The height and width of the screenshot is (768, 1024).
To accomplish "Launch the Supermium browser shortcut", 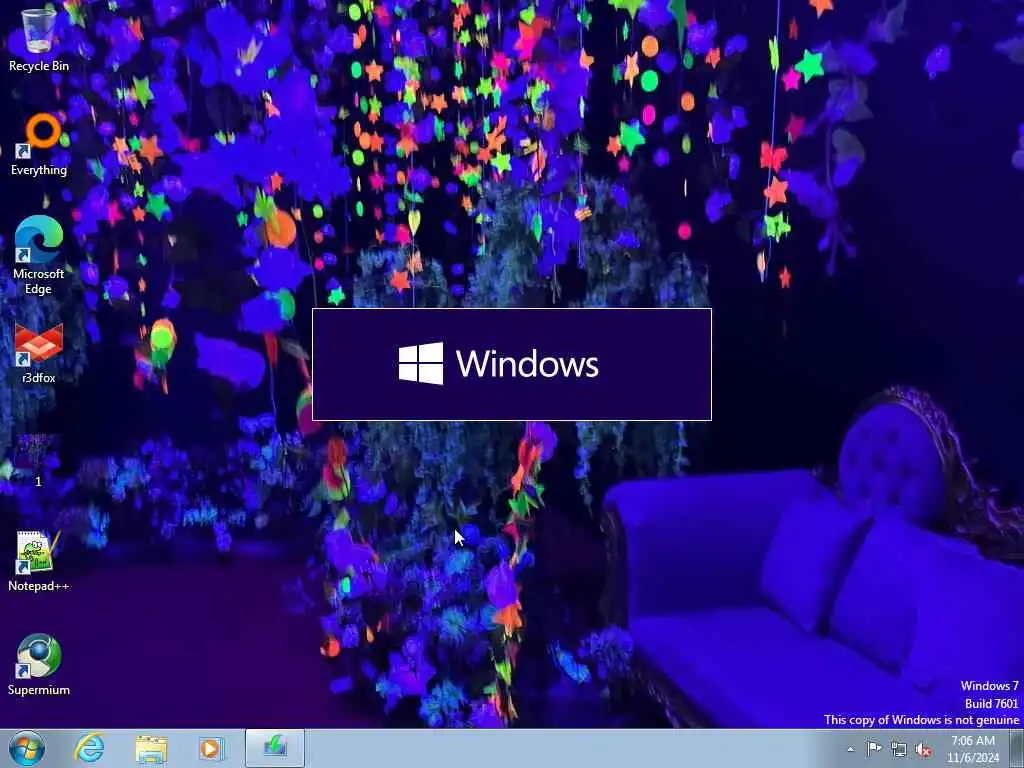I will [x=39, y=665].
